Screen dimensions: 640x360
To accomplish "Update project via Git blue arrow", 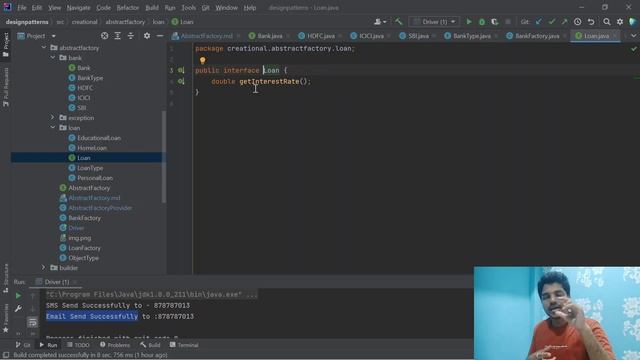I will tap(539, 22).
